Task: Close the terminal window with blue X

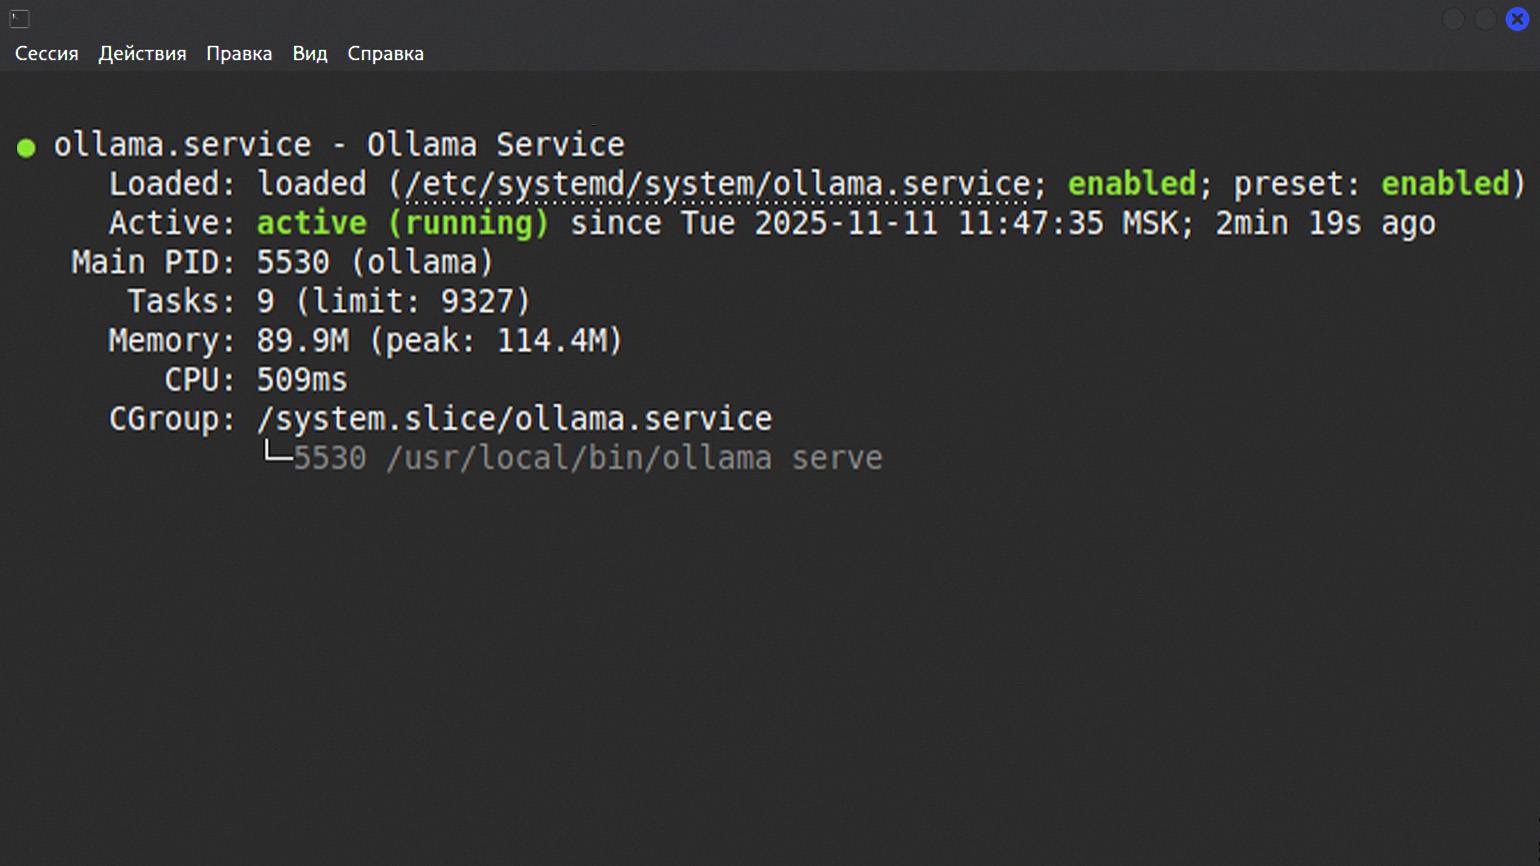Action: point(1517,18)
